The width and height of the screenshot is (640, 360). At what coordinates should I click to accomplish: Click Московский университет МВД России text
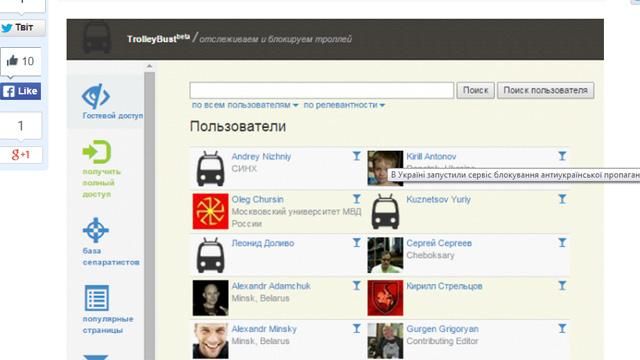point(296,218)
